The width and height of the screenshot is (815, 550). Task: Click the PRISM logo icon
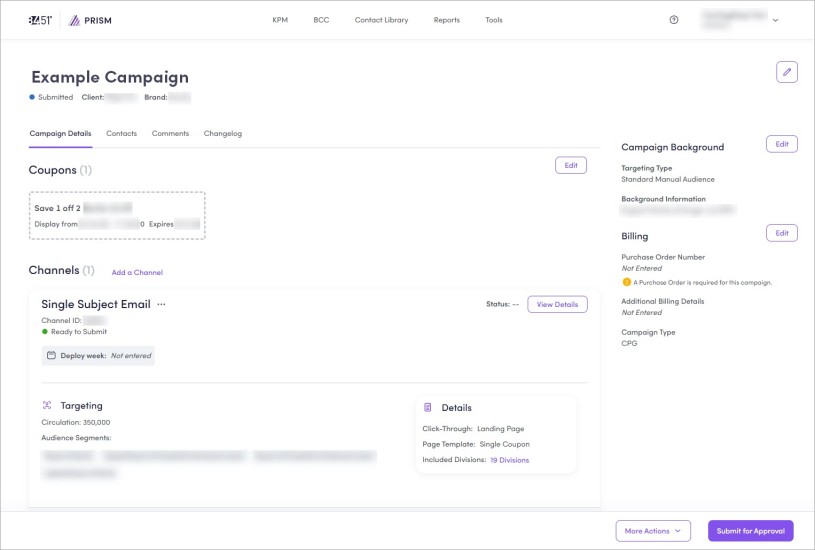tap(74, 20)
